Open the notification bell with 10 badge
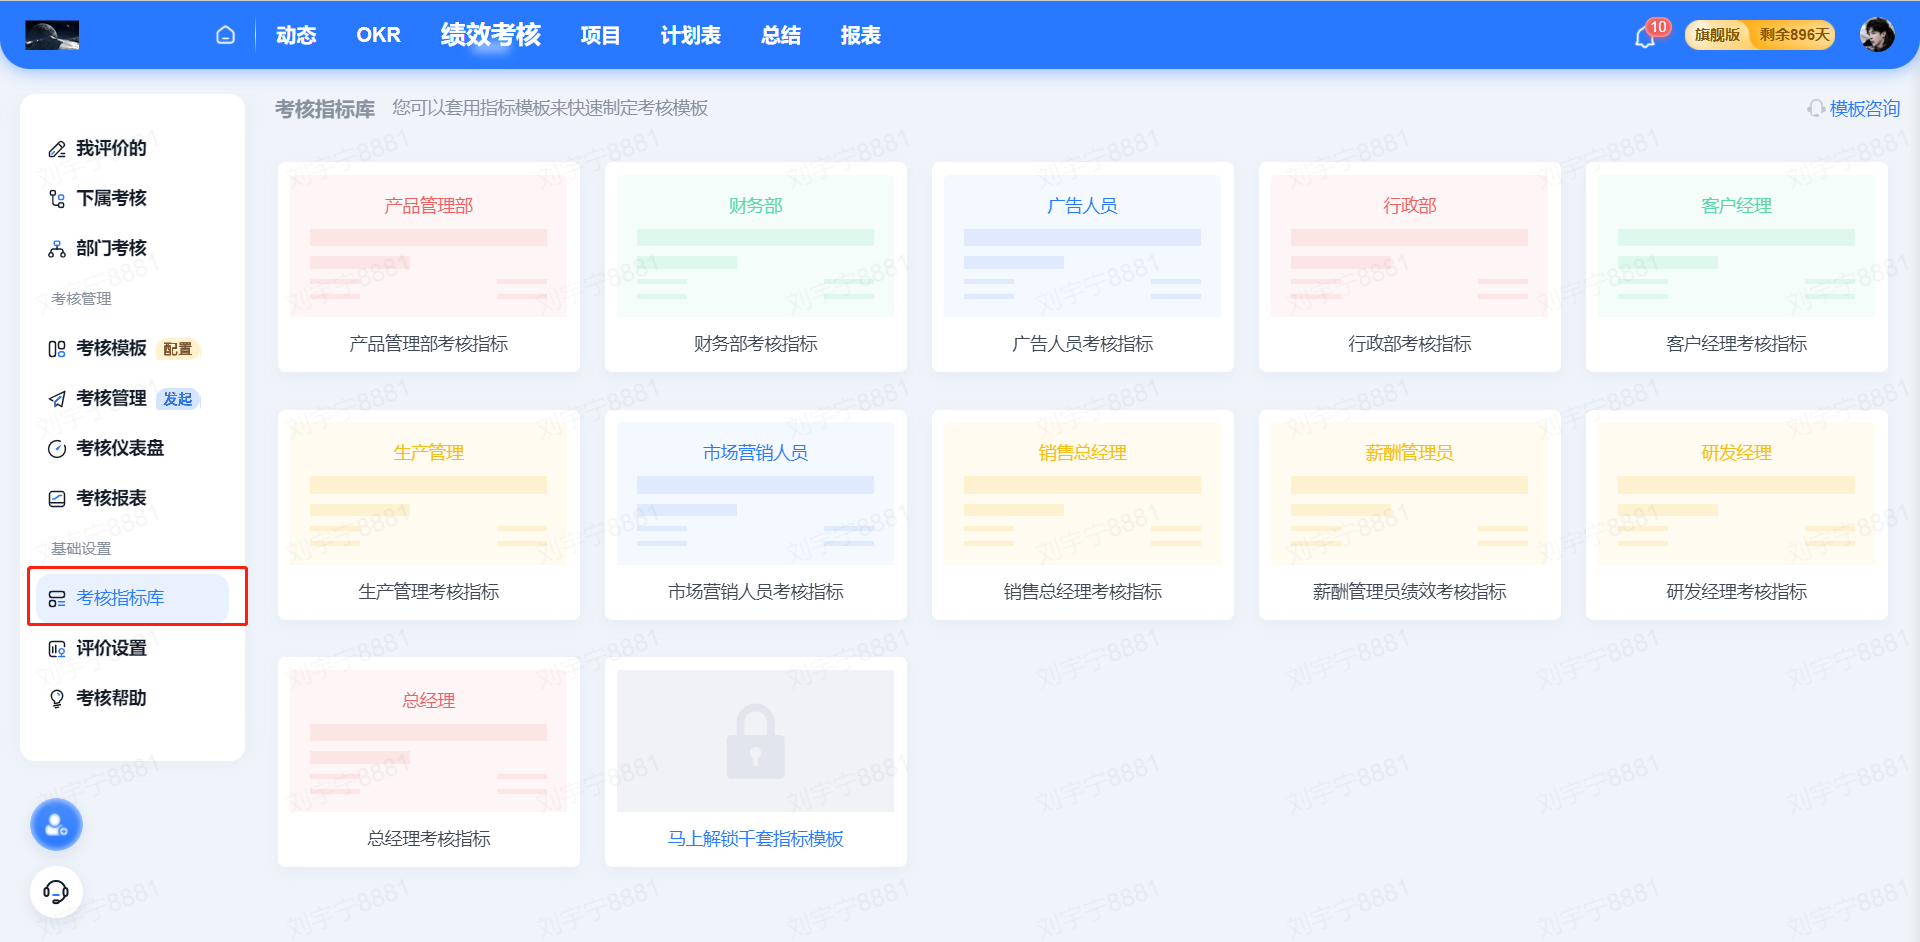The height and width of the screenshot is (942, 1920). [1645, 37]
